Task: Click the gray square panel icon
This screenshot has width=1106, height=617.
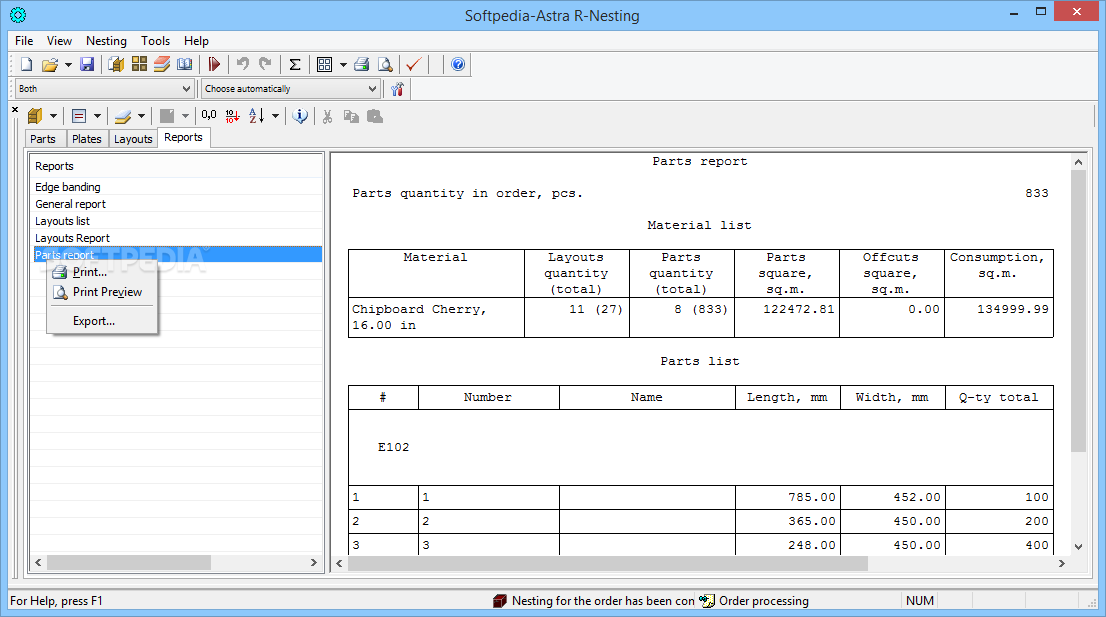Action: (167, 116)
